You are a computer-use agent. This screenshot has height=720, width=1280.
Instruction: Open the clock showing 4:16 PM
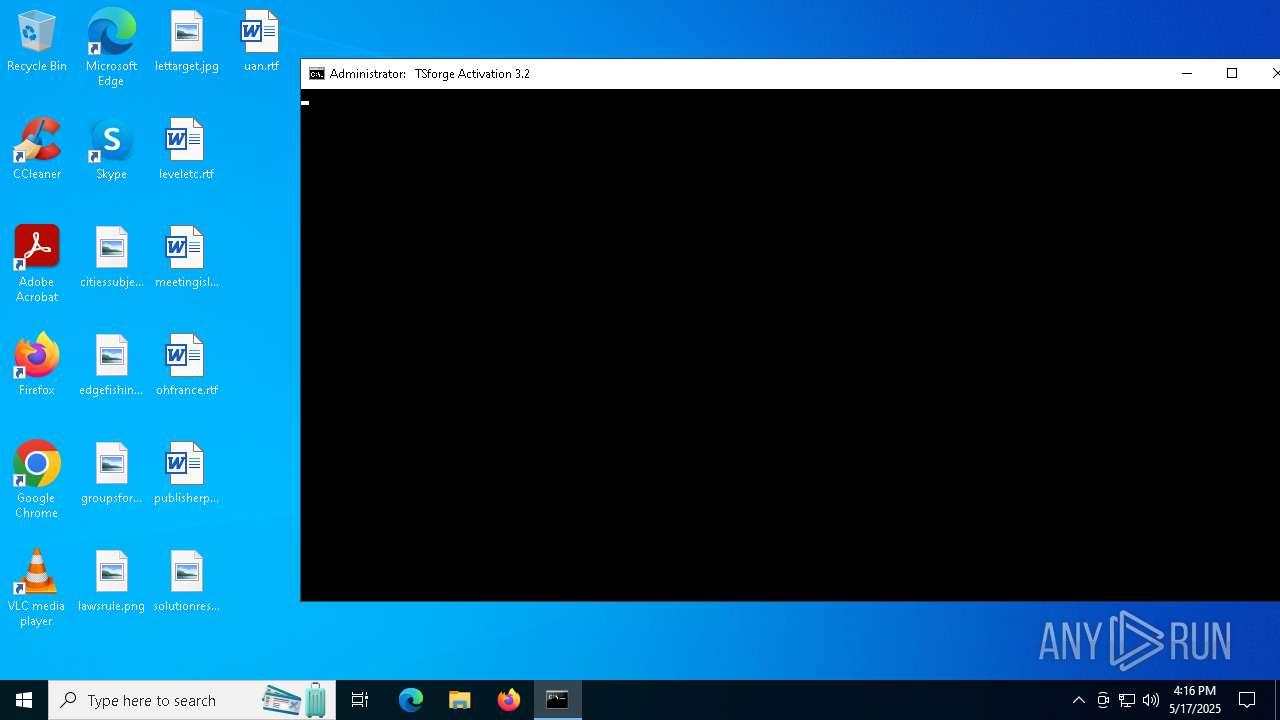[1195, 700]
